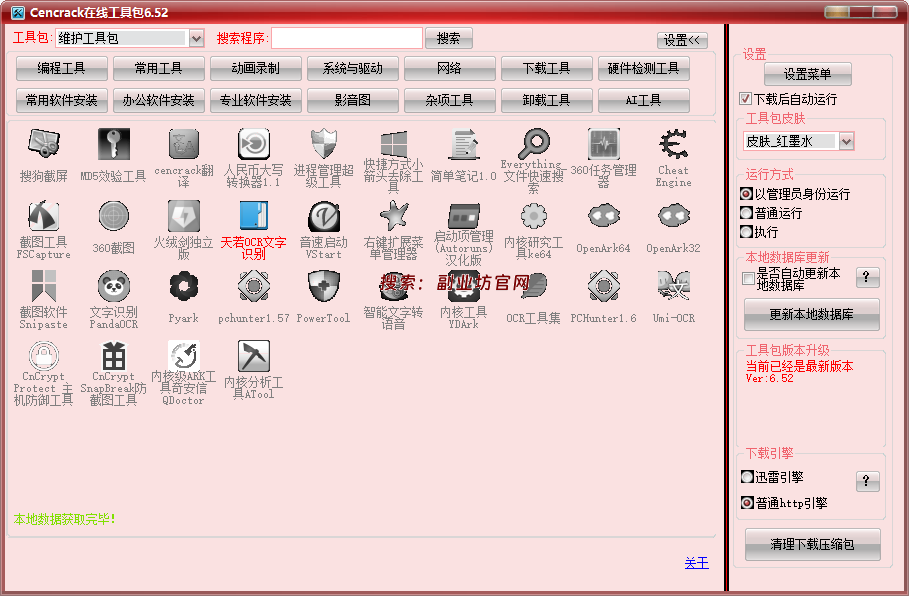
Task: Click 清理下载压缩包 button
Action: pos(812,544)
